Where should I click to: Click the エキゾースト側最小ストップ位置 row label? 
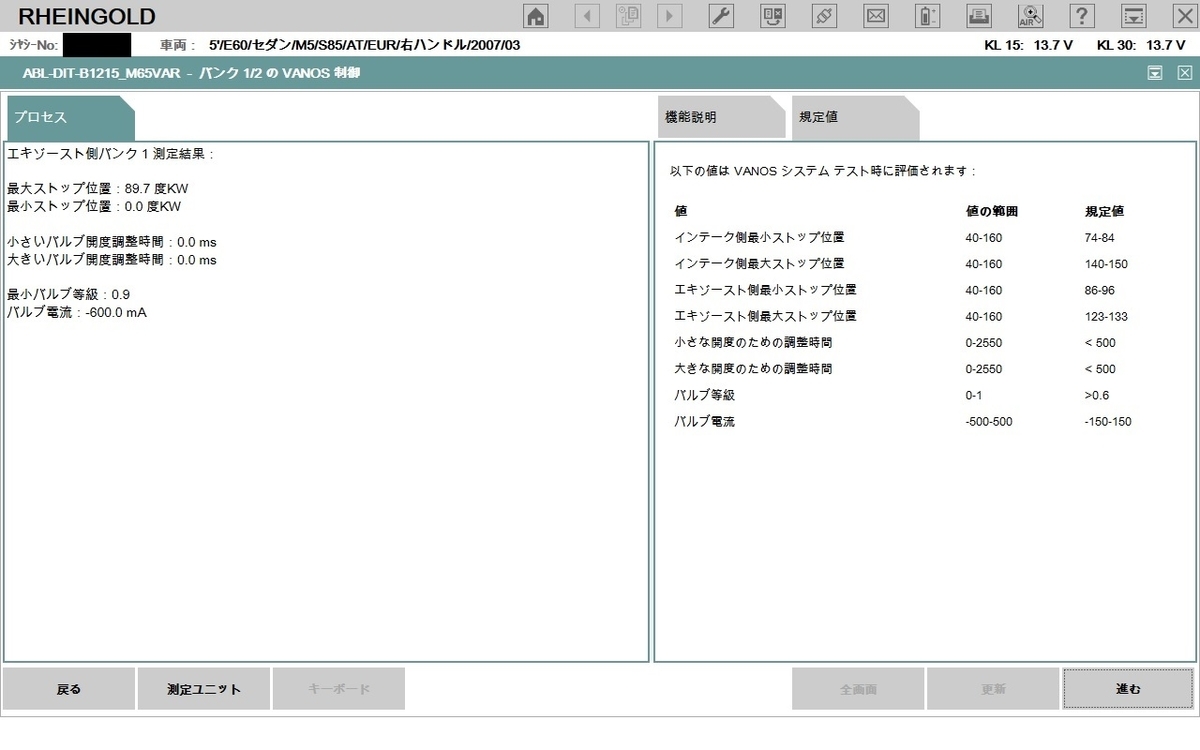click(765, 290)
